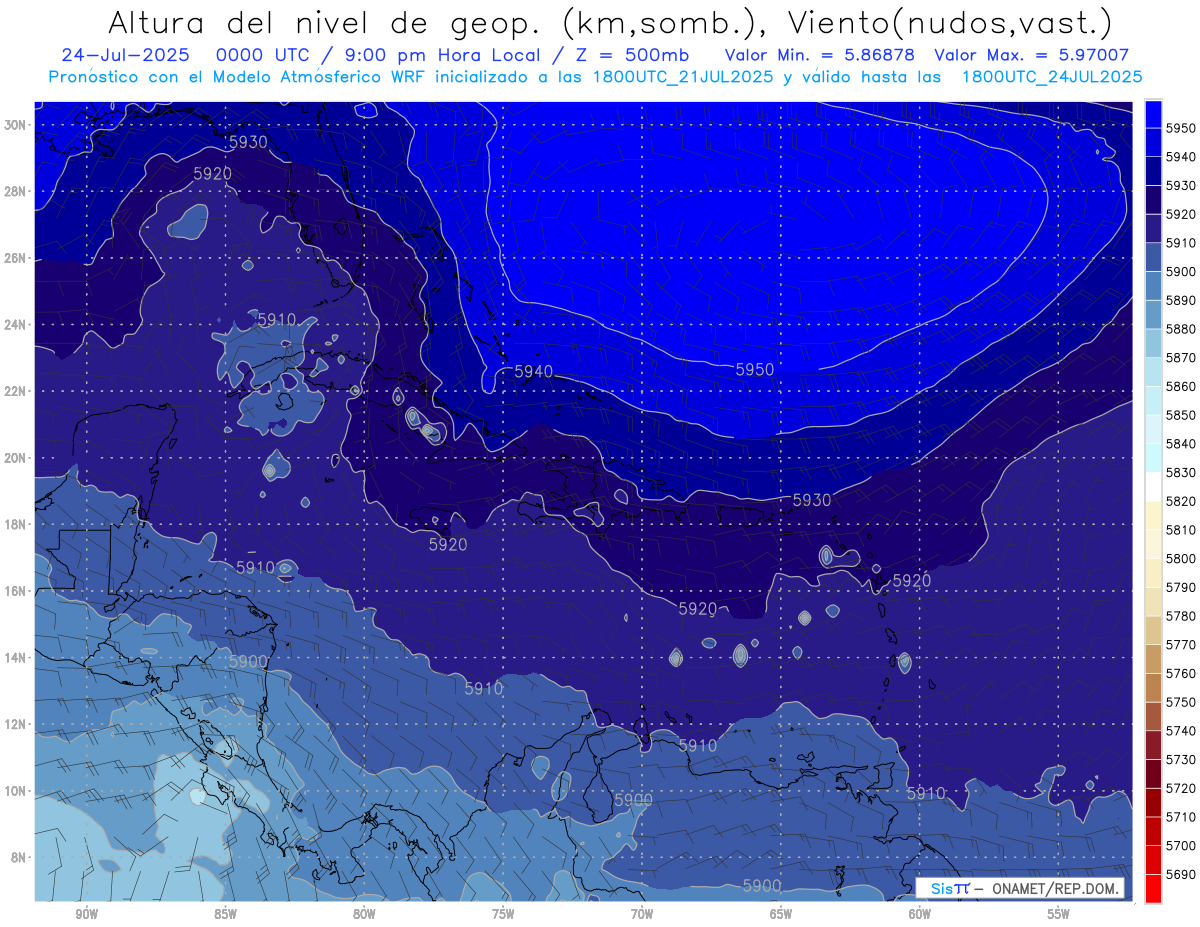The image size is (1200, 927).
Task: Click the '30N' latitude axis label
Action: pyautogui.click(x=17, y=125)
